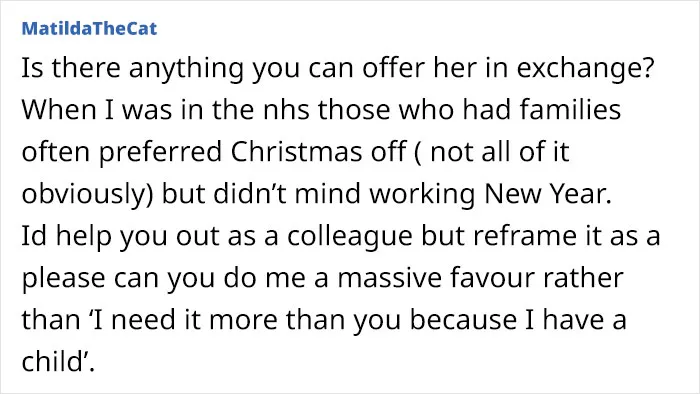
Task: Click the word 'anything' in first line
Action: [x=186, y=70]
